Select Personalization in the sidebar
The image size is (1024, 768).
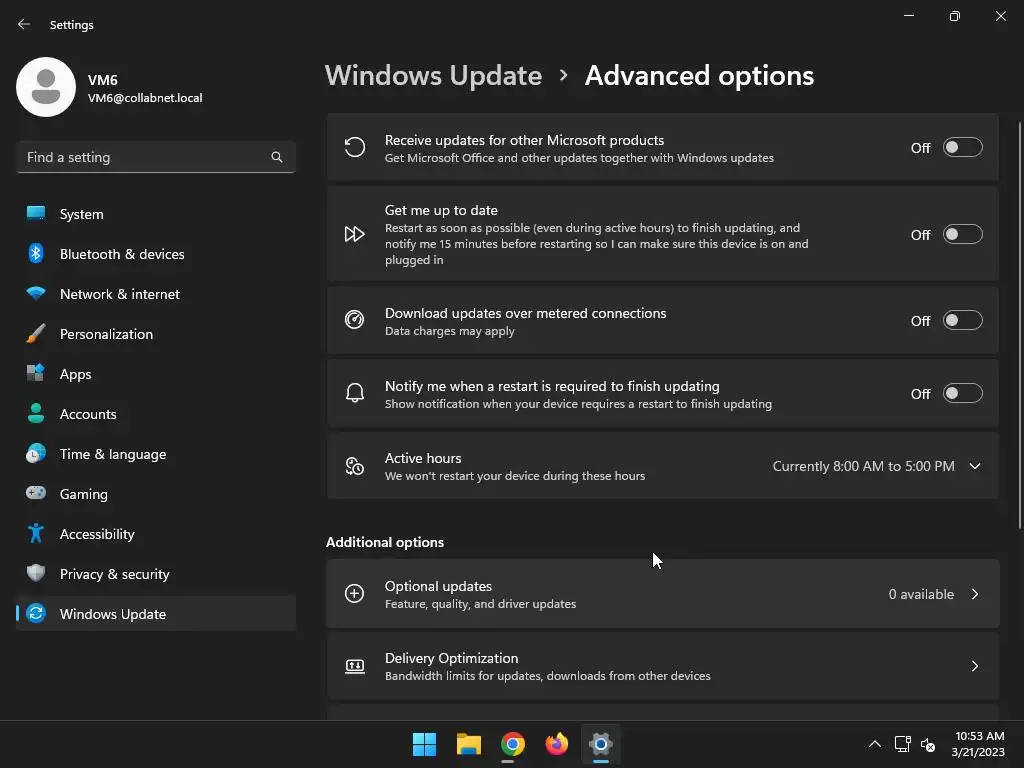[155, 334]
